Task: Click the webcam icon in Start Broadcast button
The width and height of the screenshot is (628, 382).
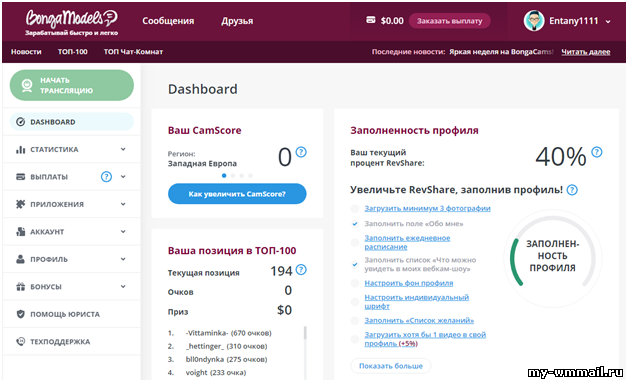Action: point(27,86)
